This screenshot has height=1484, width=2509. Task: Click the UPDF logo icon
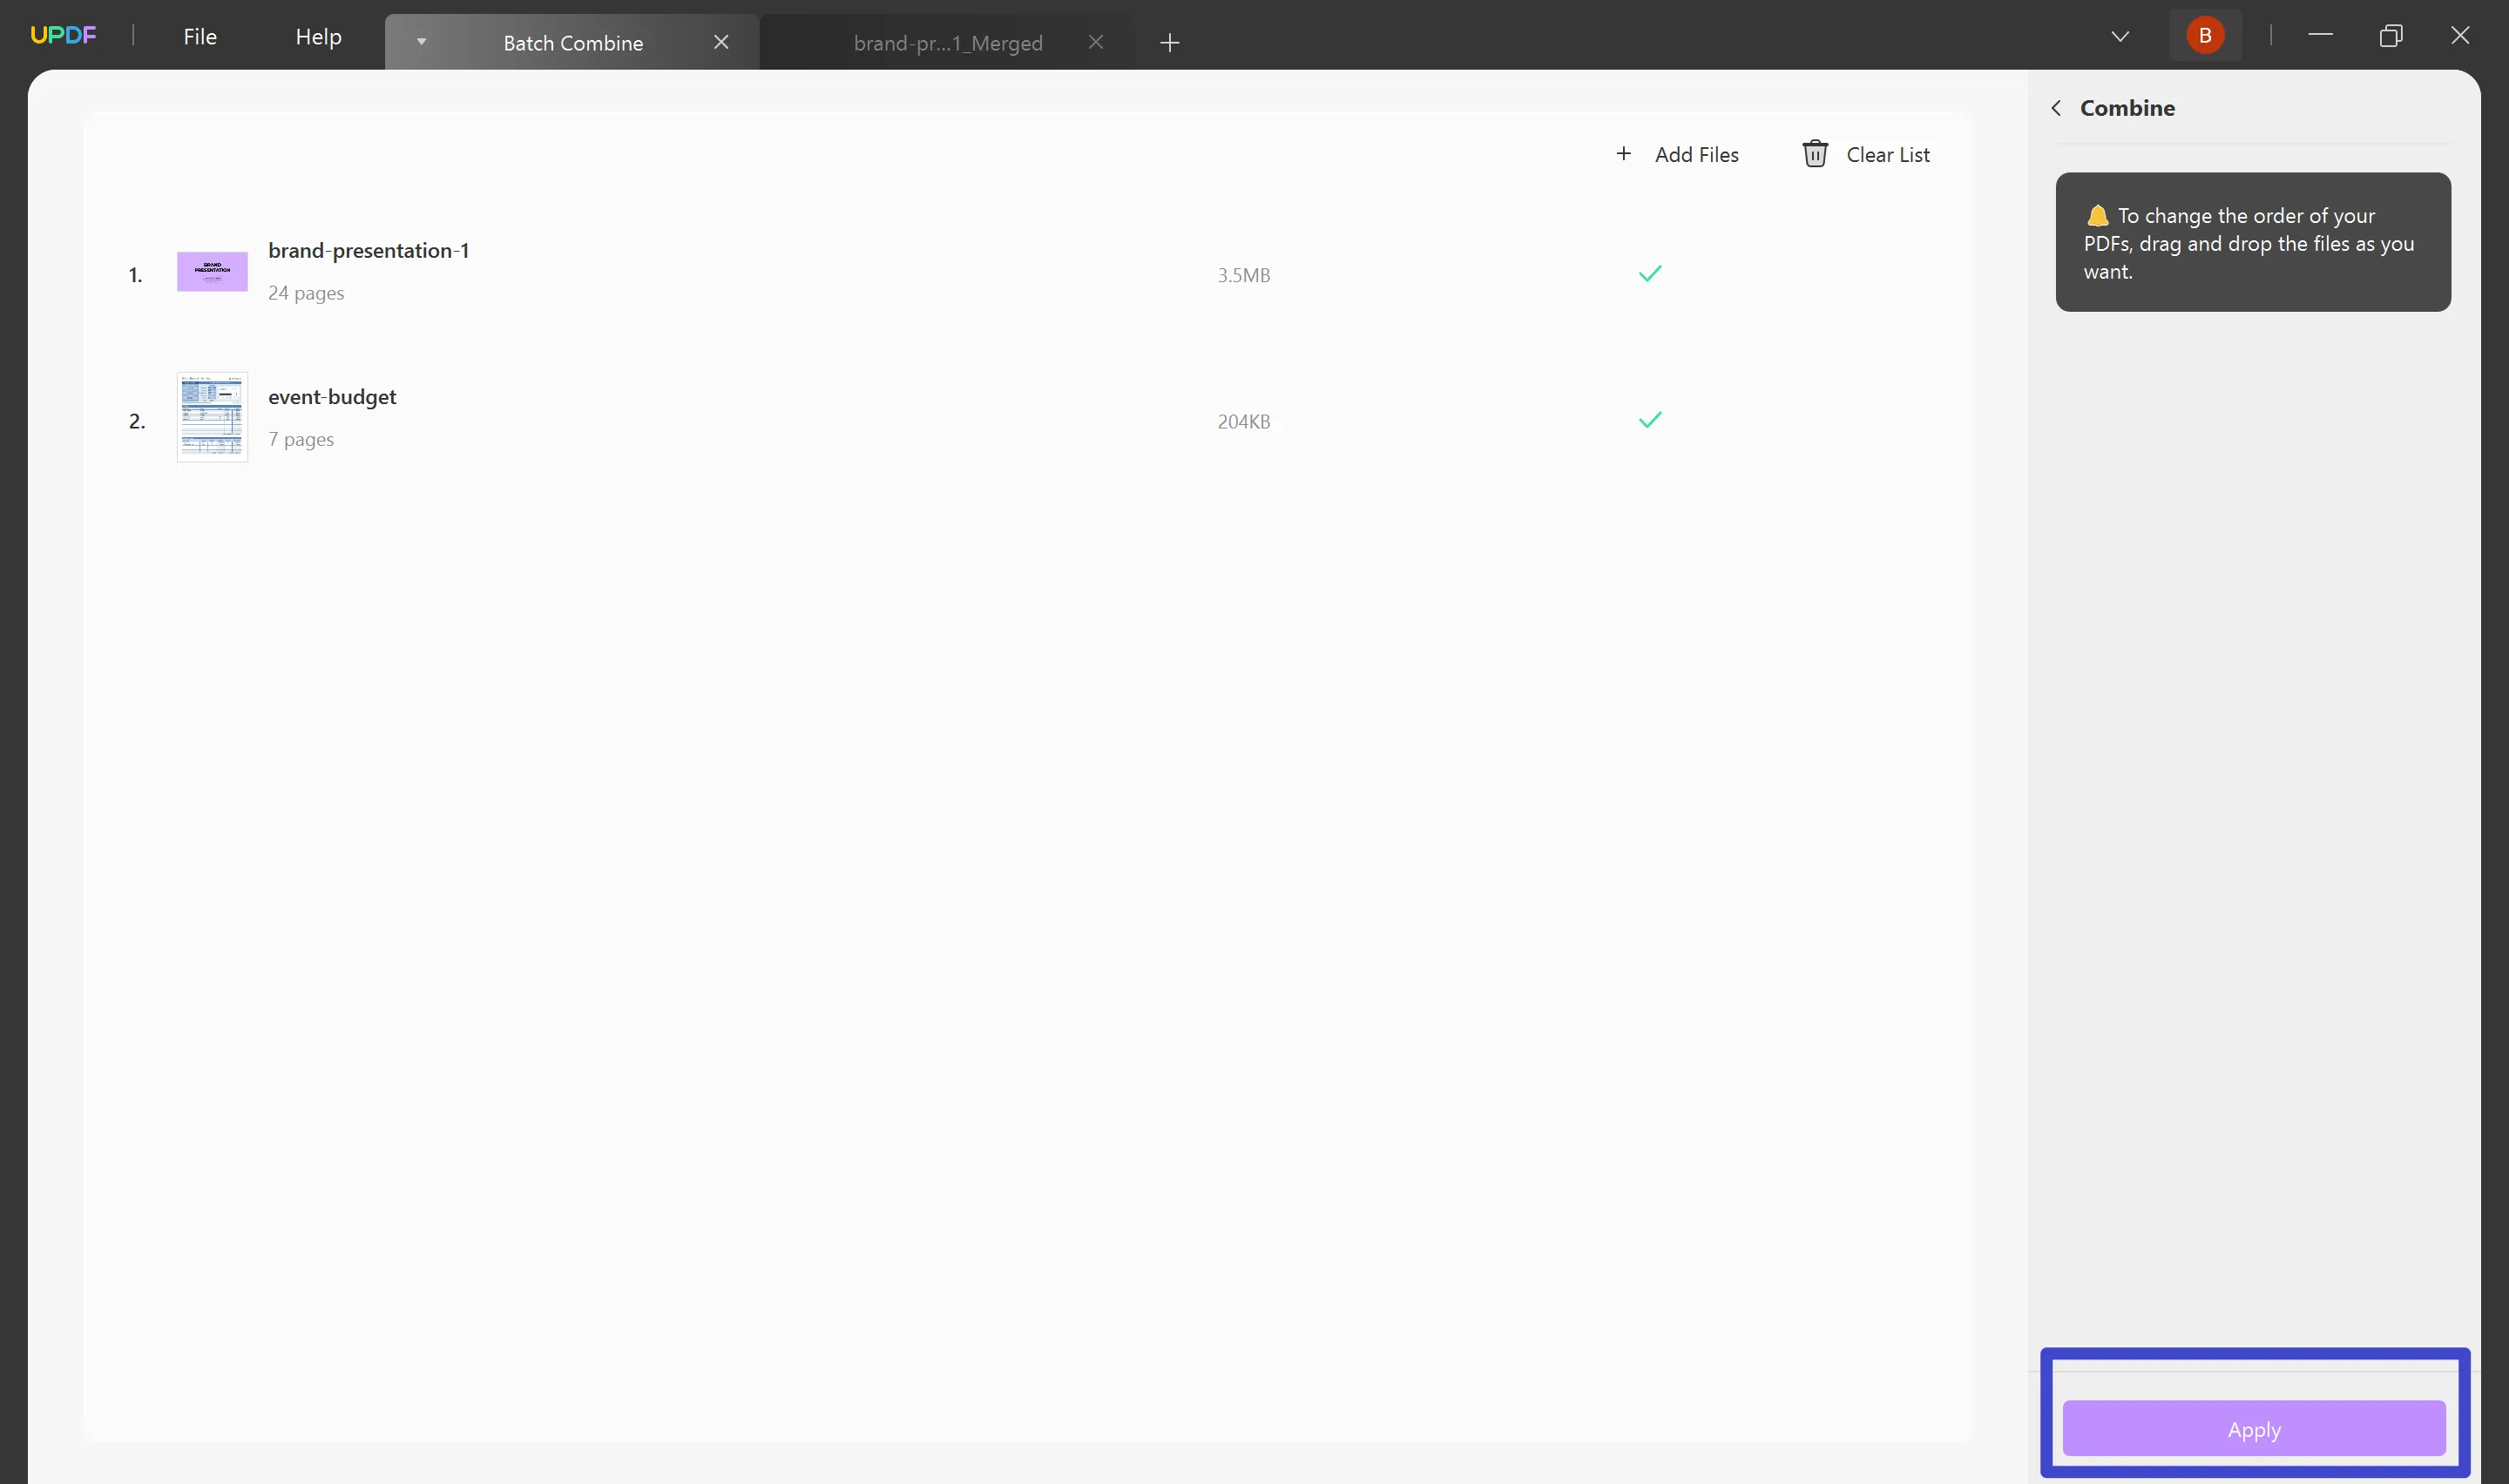click(x=63, y=36)
